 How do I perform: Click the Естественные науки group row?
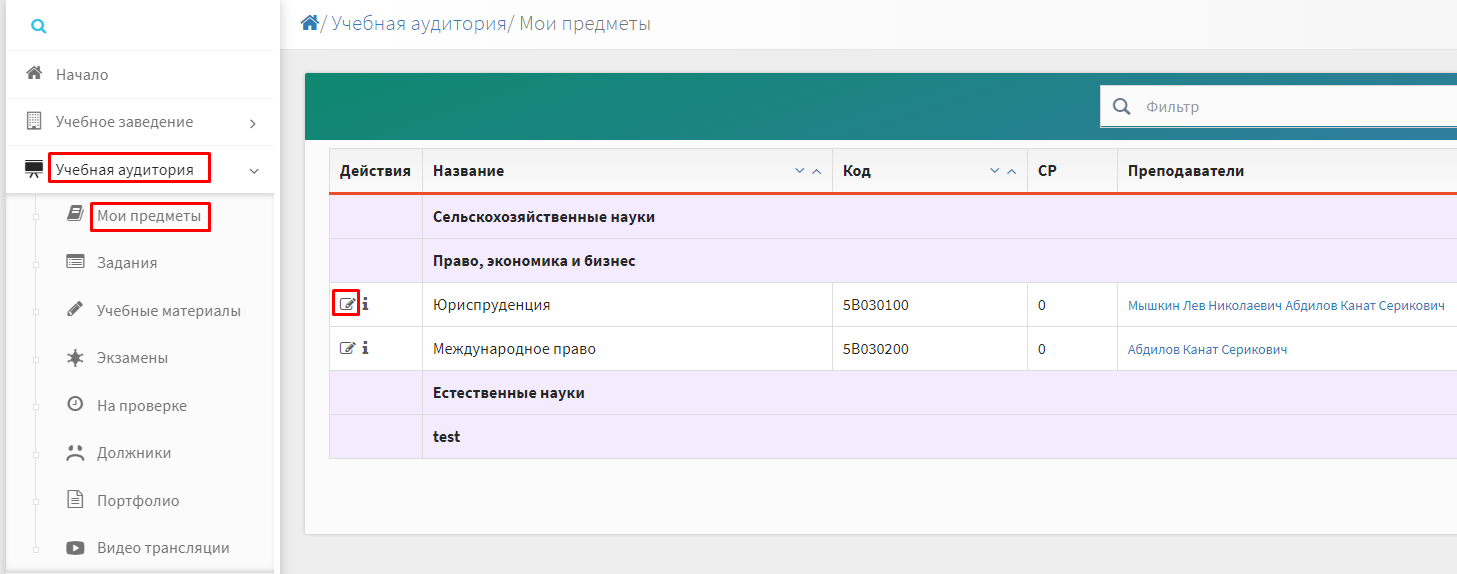coord(893,393)
